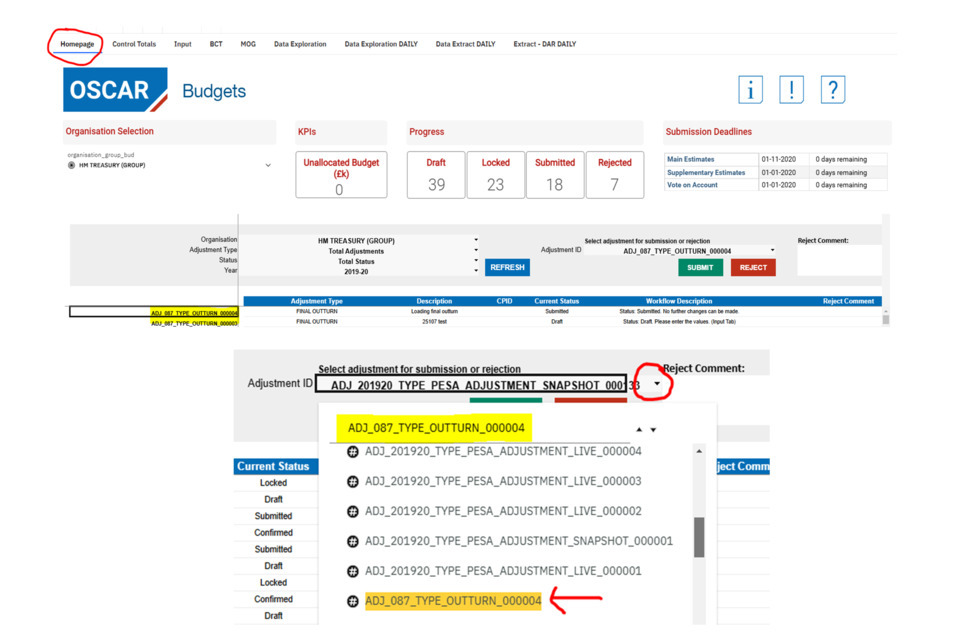
Task: Click search-down arrow in dropdown search box
Action: pos(653,430)
